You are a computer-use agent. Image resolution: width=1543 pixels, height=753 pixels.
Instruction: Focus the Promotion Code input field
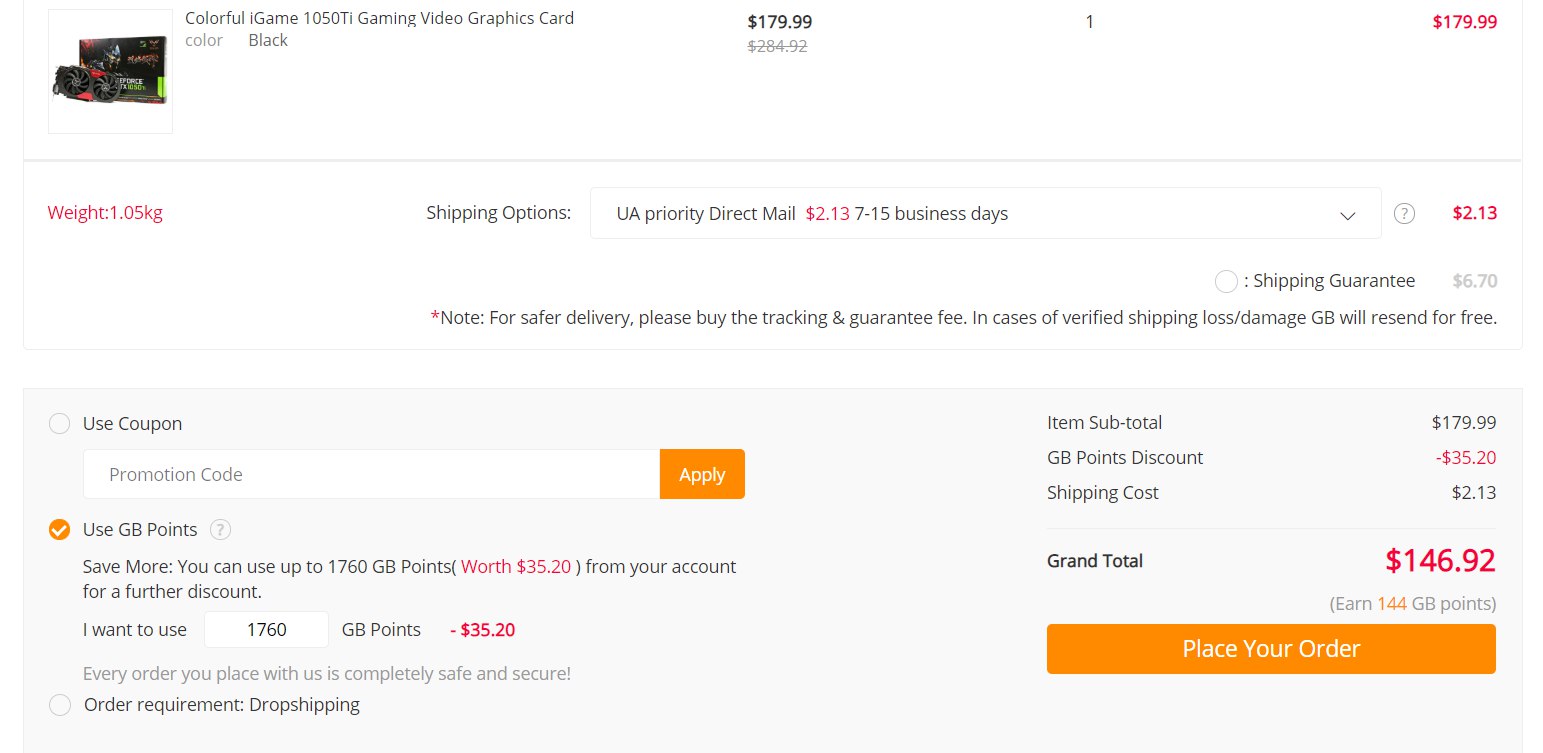tap(371, 474)
